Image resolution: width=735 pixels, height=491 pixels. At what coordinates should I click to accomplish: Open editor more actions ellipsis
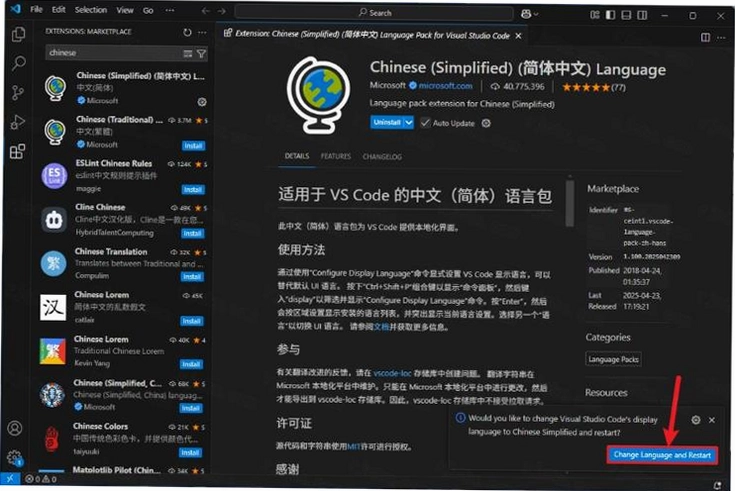tap(721, 38)
